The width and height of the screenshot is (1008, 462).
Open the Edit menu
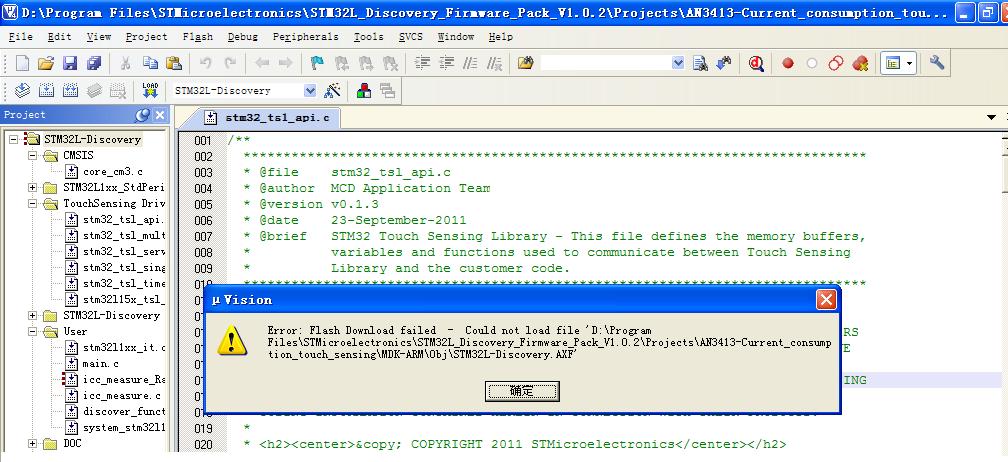(x=60, y=37)
